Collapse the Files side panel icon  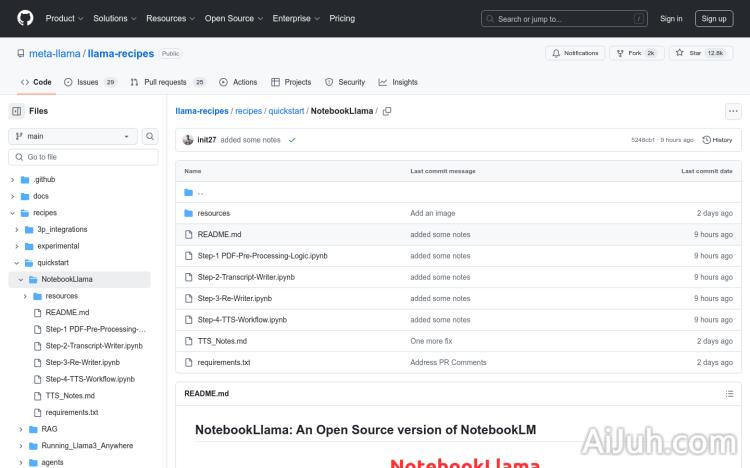click(x=17, y=111)
